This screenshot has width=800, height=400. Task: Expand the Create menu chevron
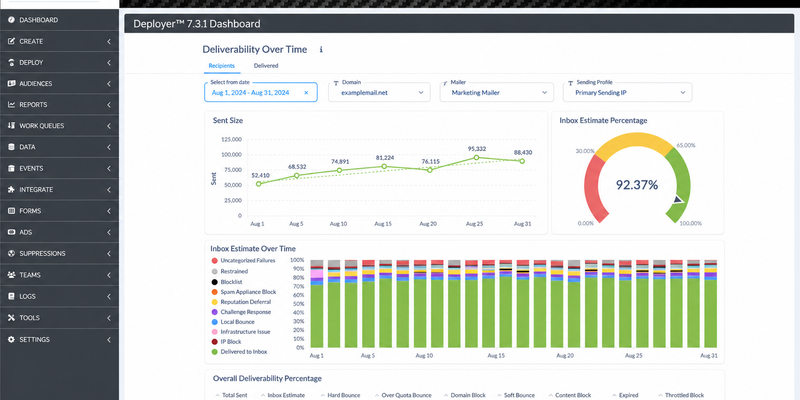(109, 41)
